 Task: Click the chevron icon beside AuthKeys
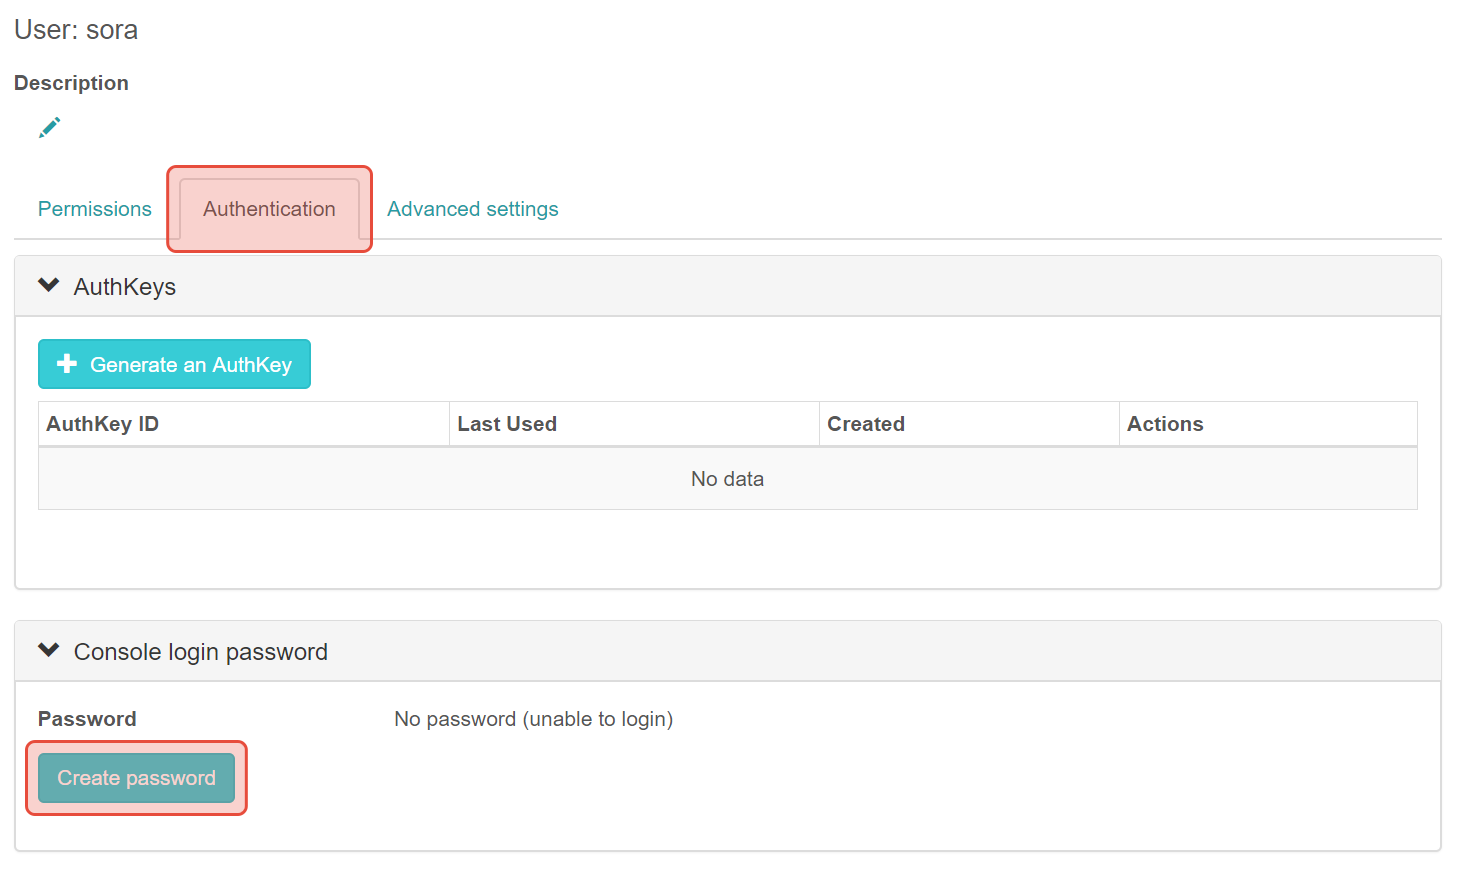[x=47, y=284]
